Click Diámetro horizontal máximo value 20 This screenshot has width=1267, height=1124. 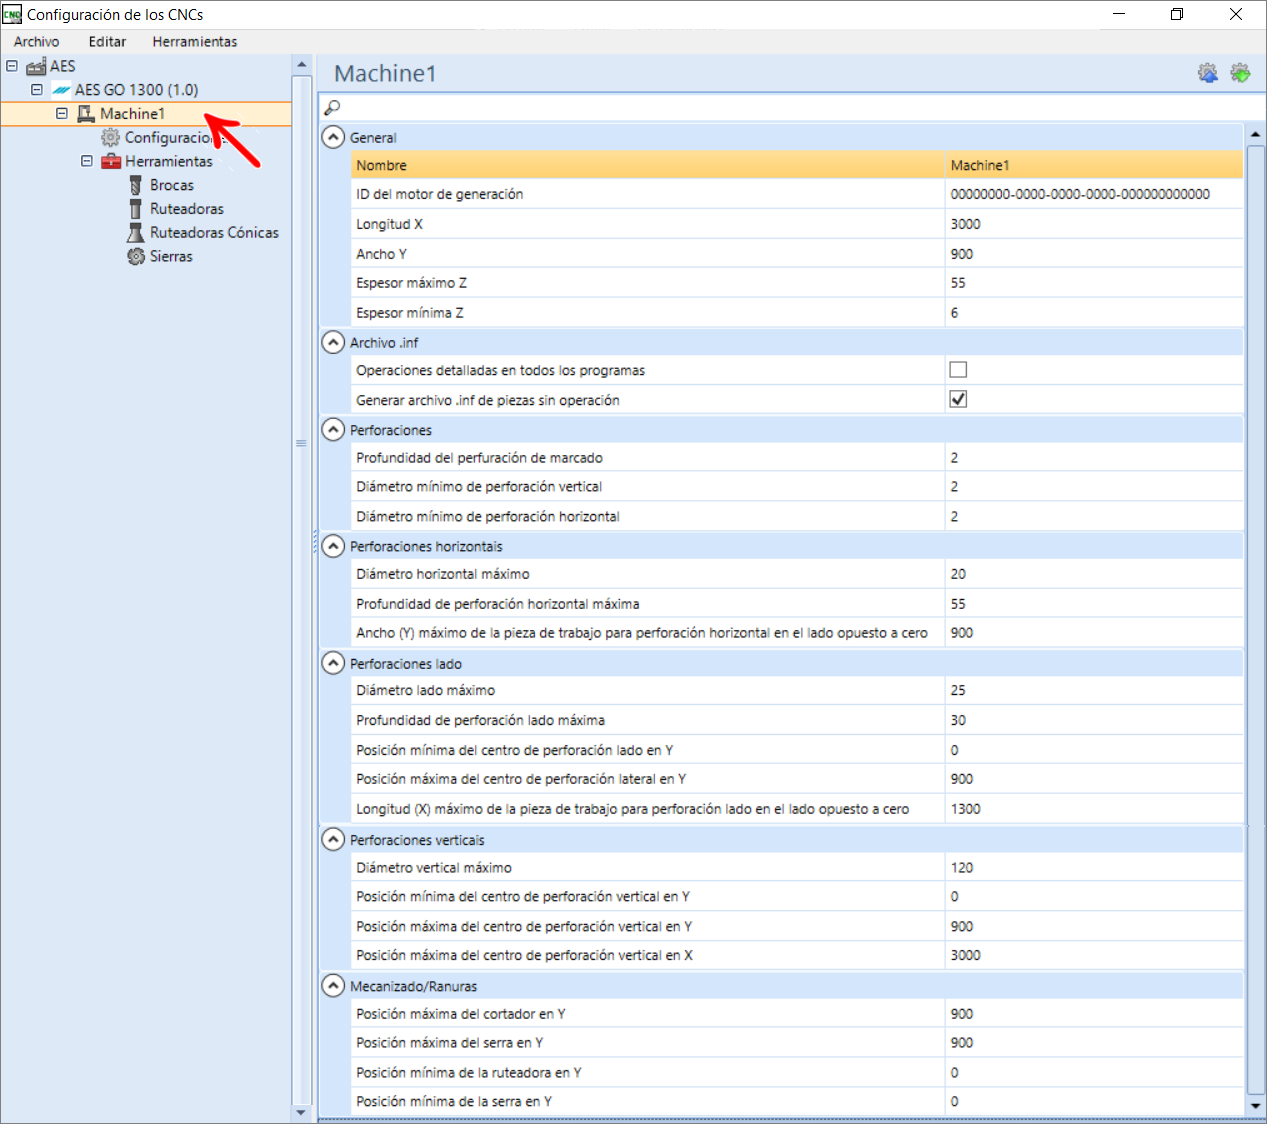pos(1094,574)
